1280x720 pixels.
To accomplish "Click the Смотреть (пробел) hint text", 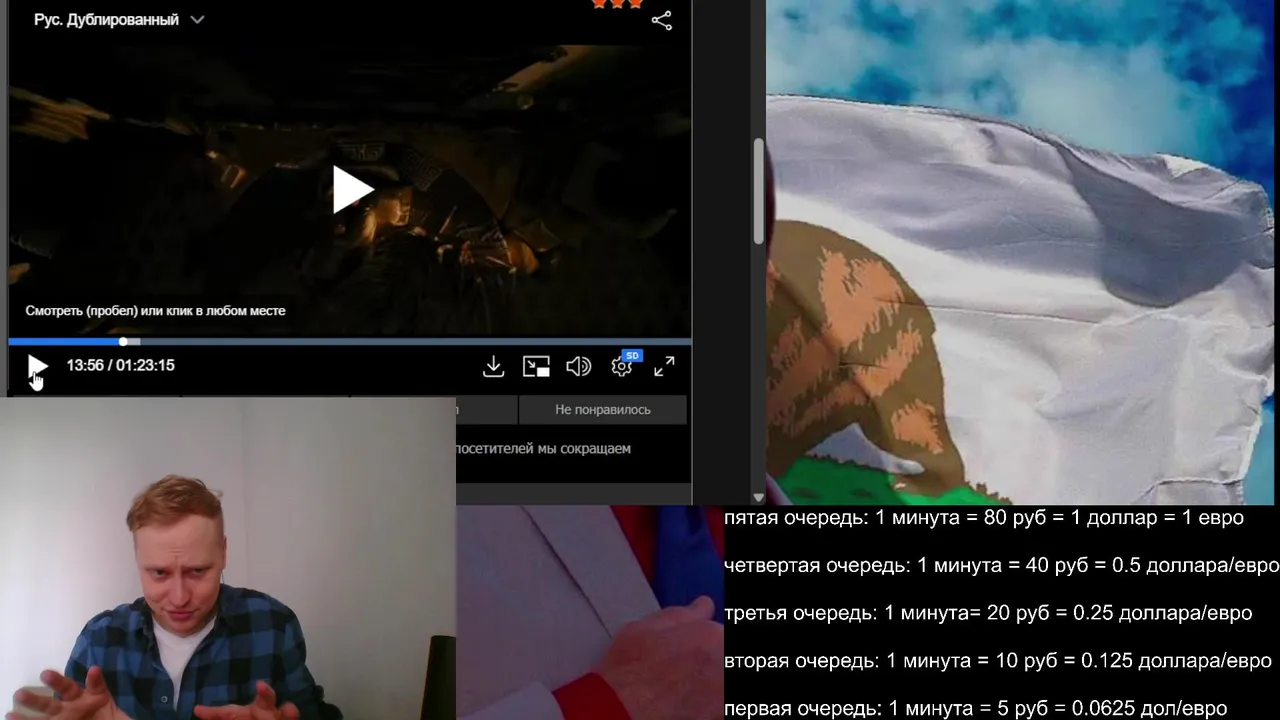I will [155, 311].
